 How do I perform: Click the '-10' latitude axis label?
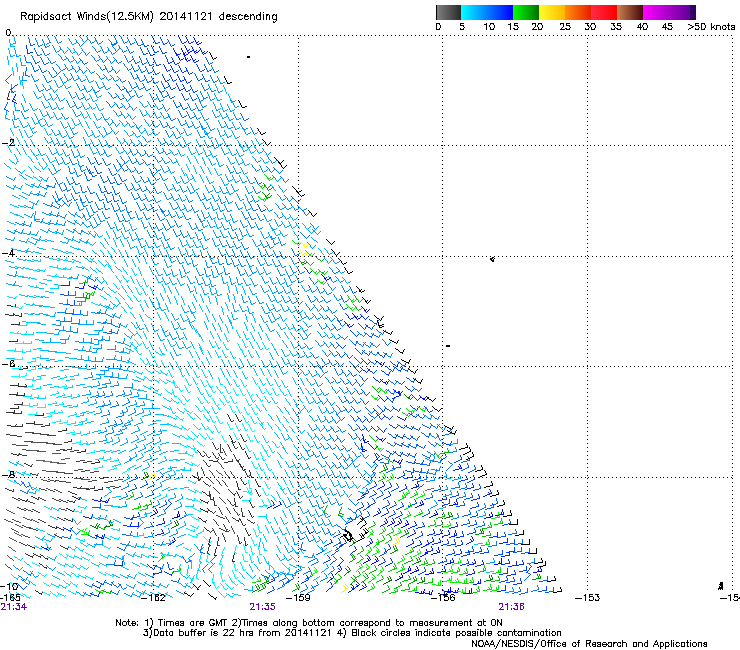click(x=9, y=586)
